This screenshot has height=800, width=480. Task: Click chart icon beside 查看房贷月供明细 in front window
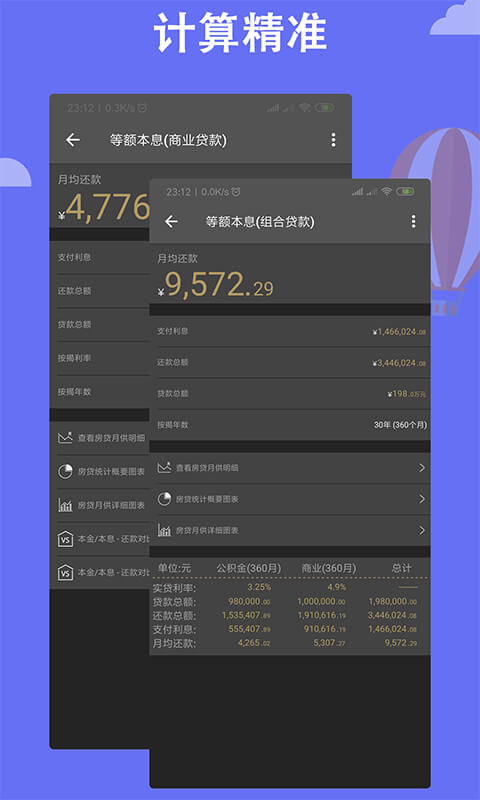(164, 467)
